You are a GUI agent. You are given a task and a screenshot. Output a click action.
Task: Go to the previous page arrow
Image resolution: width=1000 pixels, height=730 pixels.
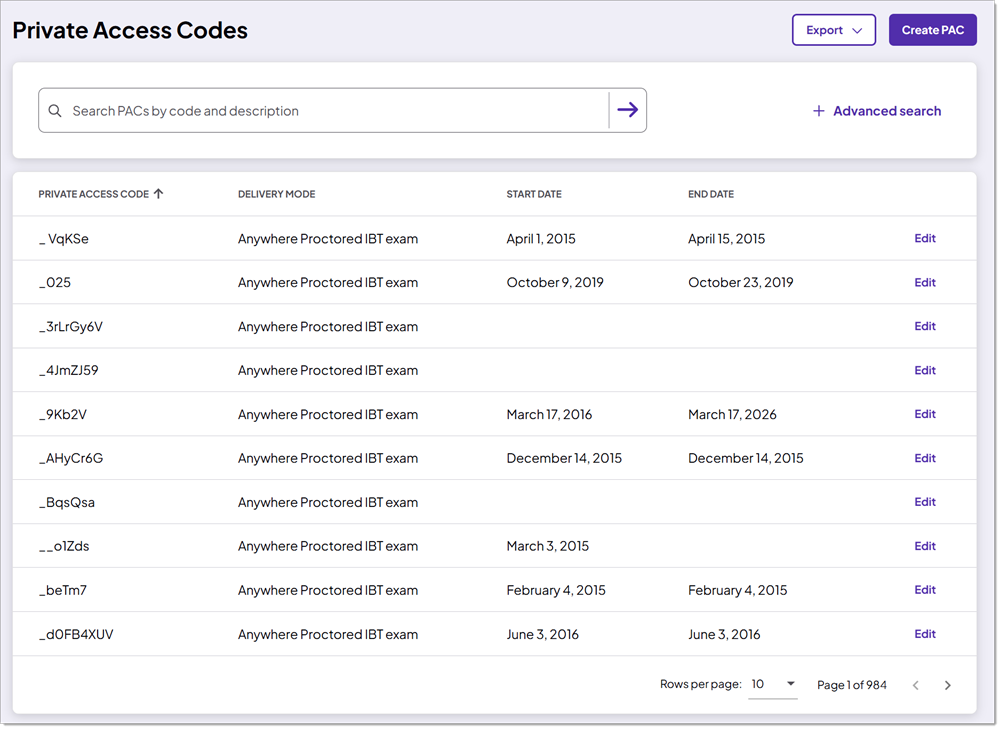[915, 685]
